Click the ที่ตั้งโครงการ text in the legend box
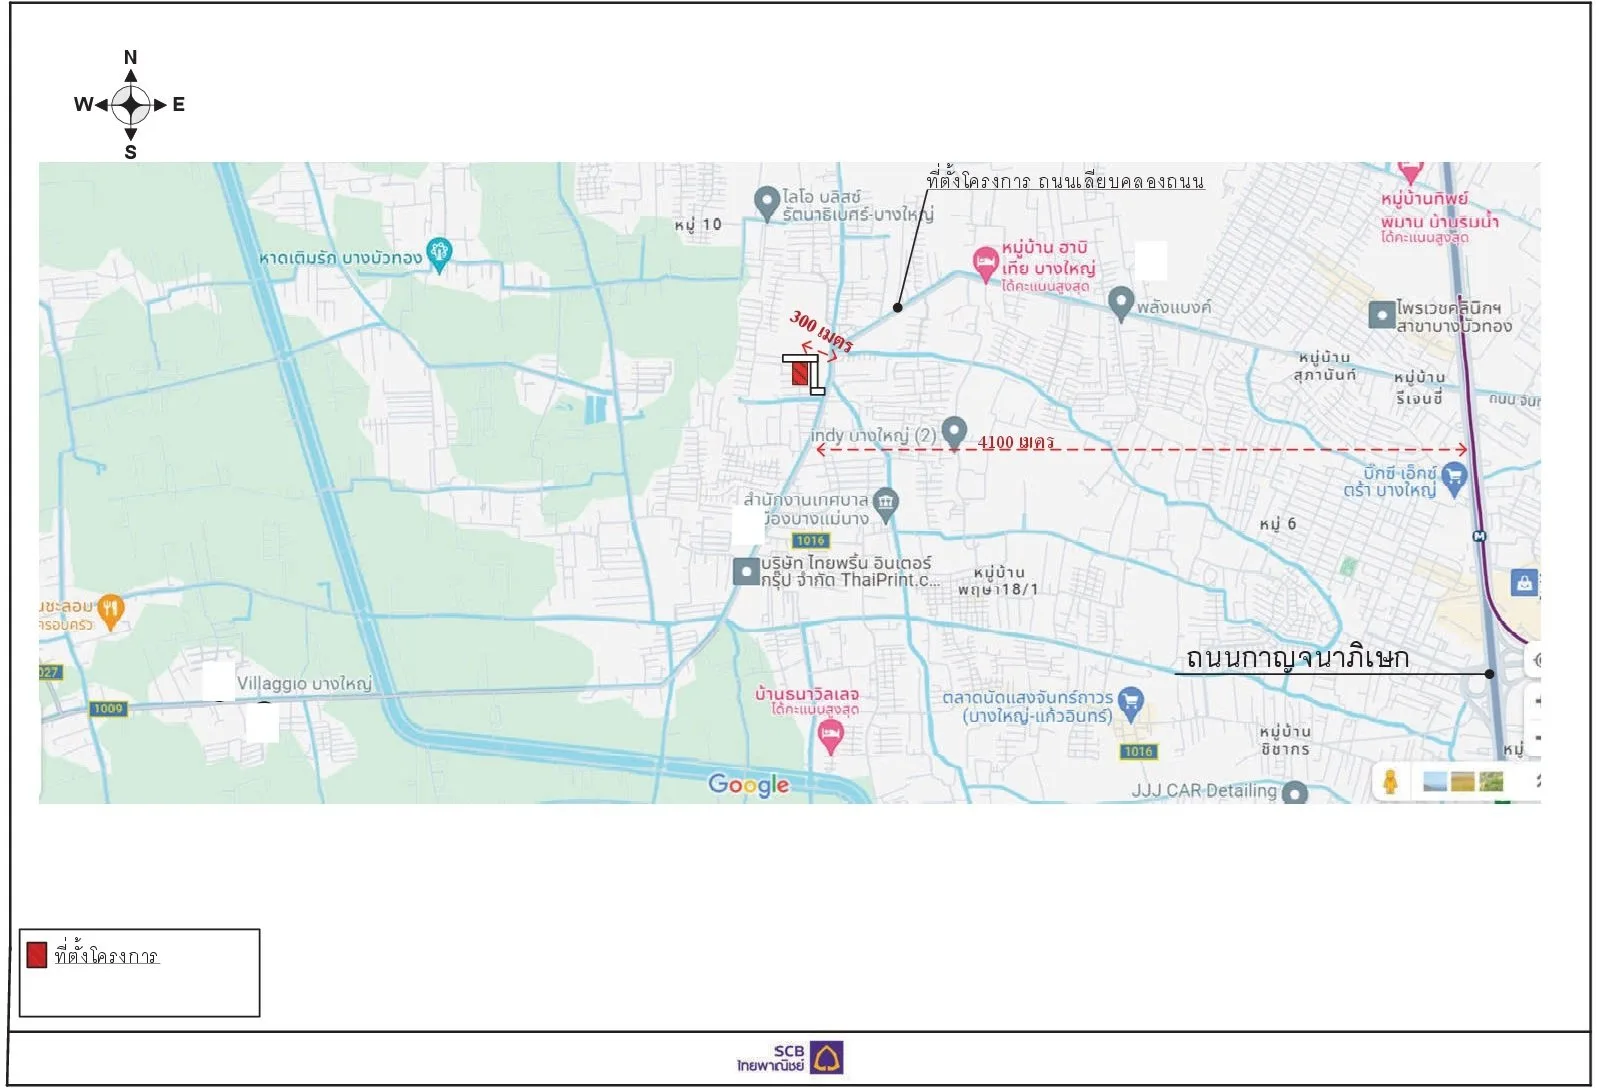Screen dimensions: 1599x1089 (107, 955)
